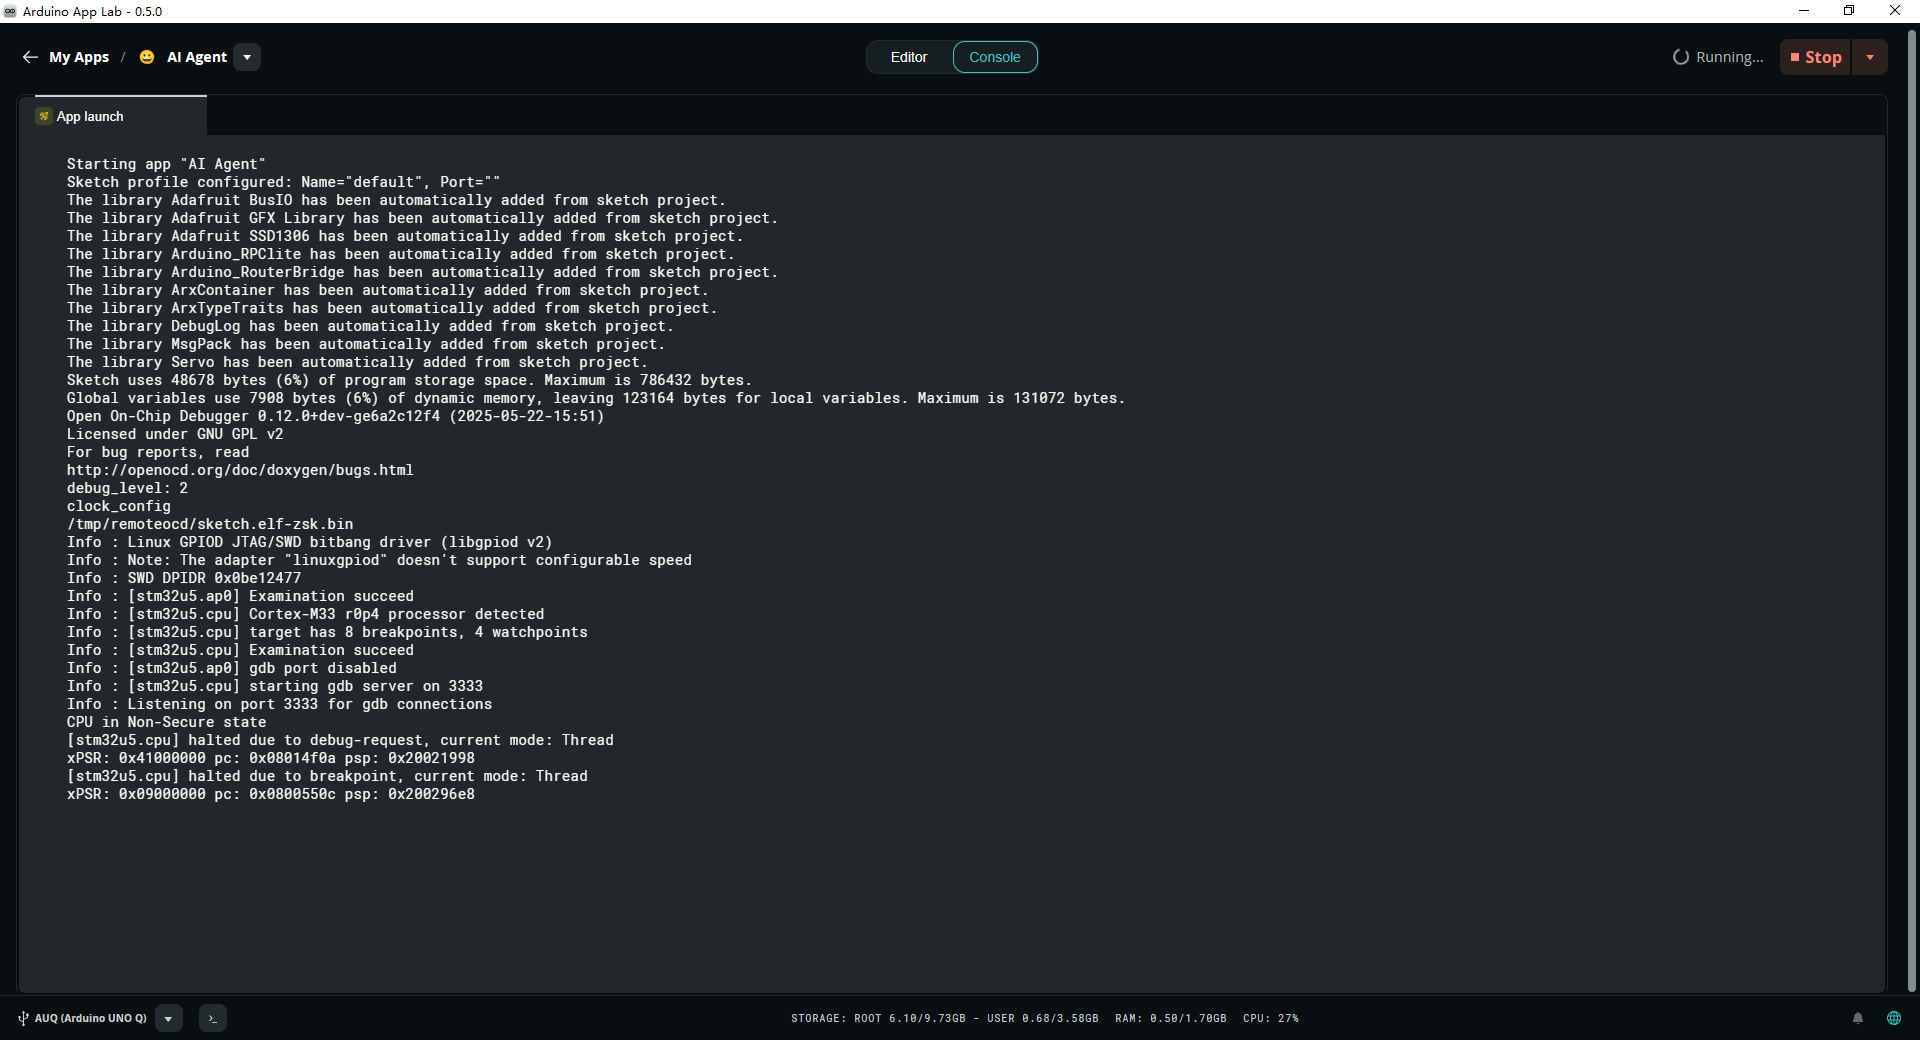Click the AI Agent app name
The height and width of the screenshot is (1040, 1920).
pos(197,57)
